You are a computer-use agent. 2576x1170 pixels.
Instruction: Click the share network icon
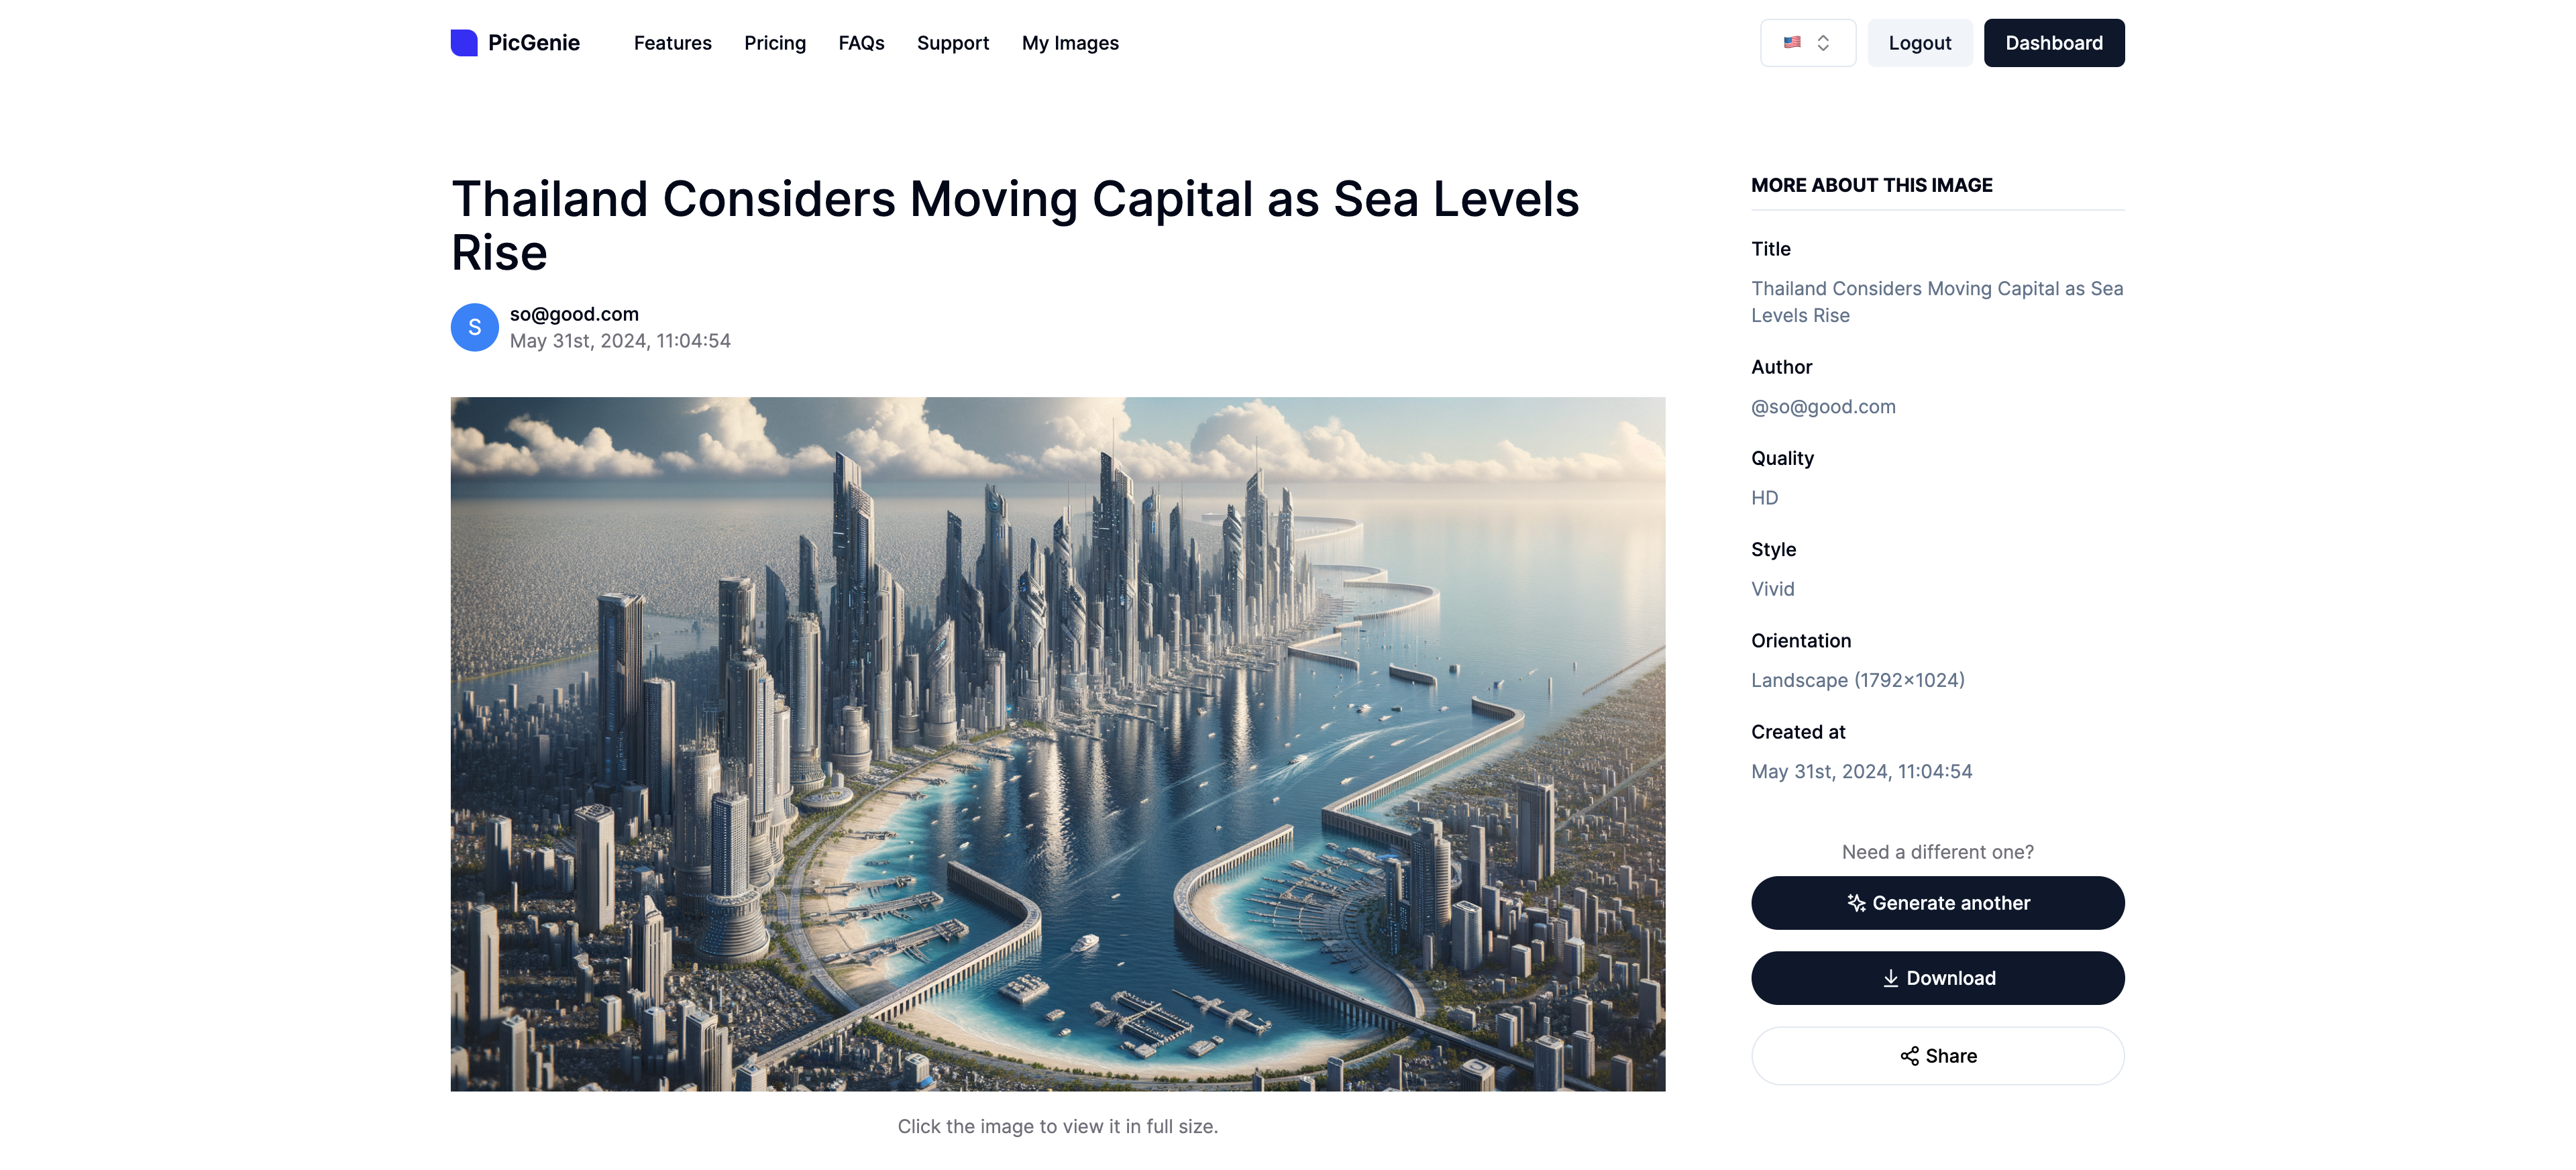[1909, 1056]
